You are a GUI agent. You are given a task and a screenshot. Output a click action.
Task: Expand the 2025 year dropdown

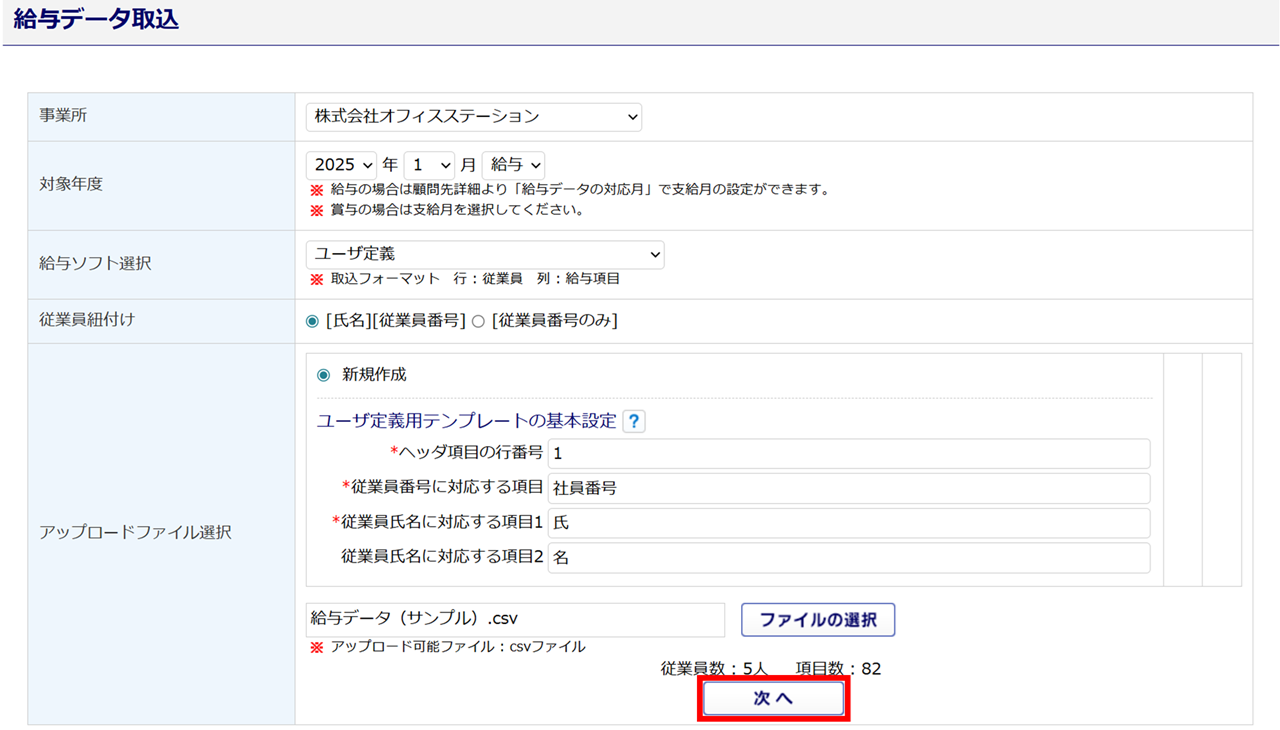coord(341,165)
